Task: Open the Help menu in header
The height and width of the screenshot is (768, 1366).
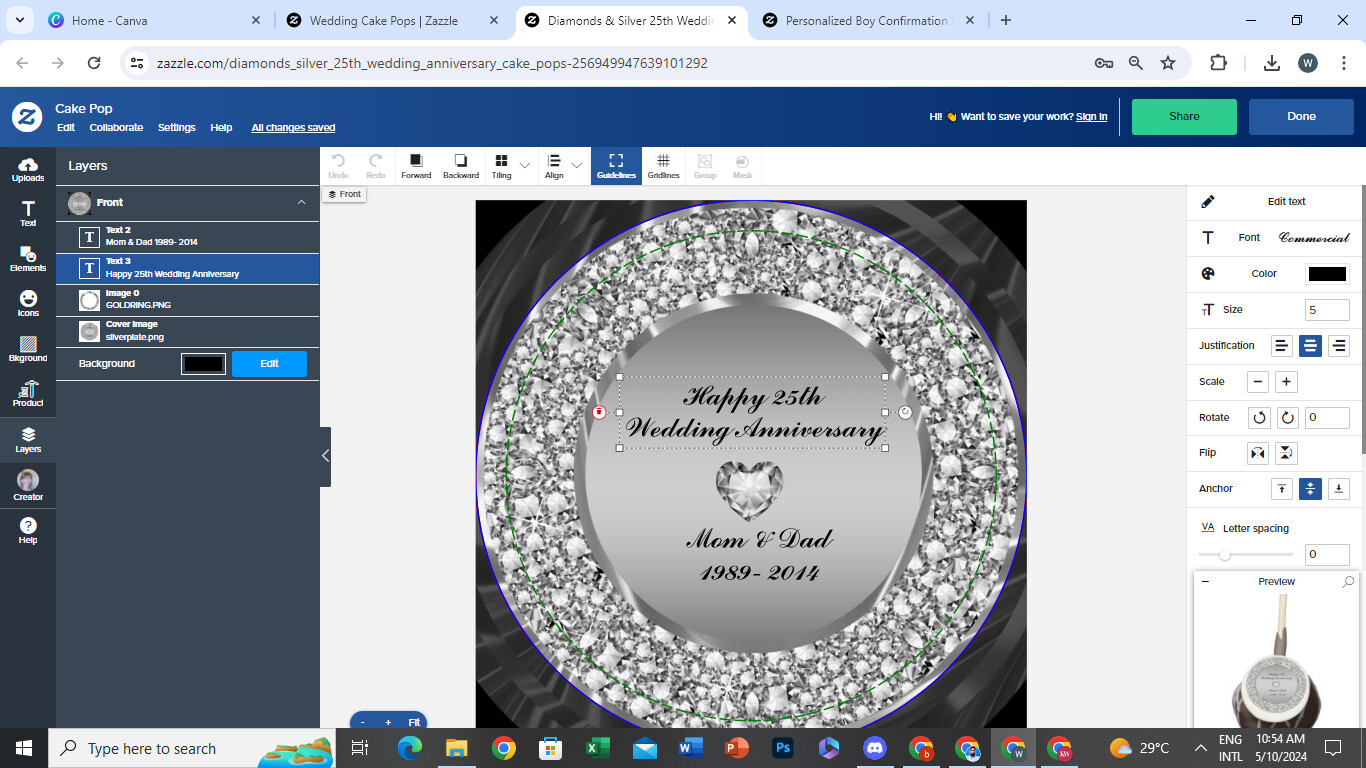Action: coord(221,128)
